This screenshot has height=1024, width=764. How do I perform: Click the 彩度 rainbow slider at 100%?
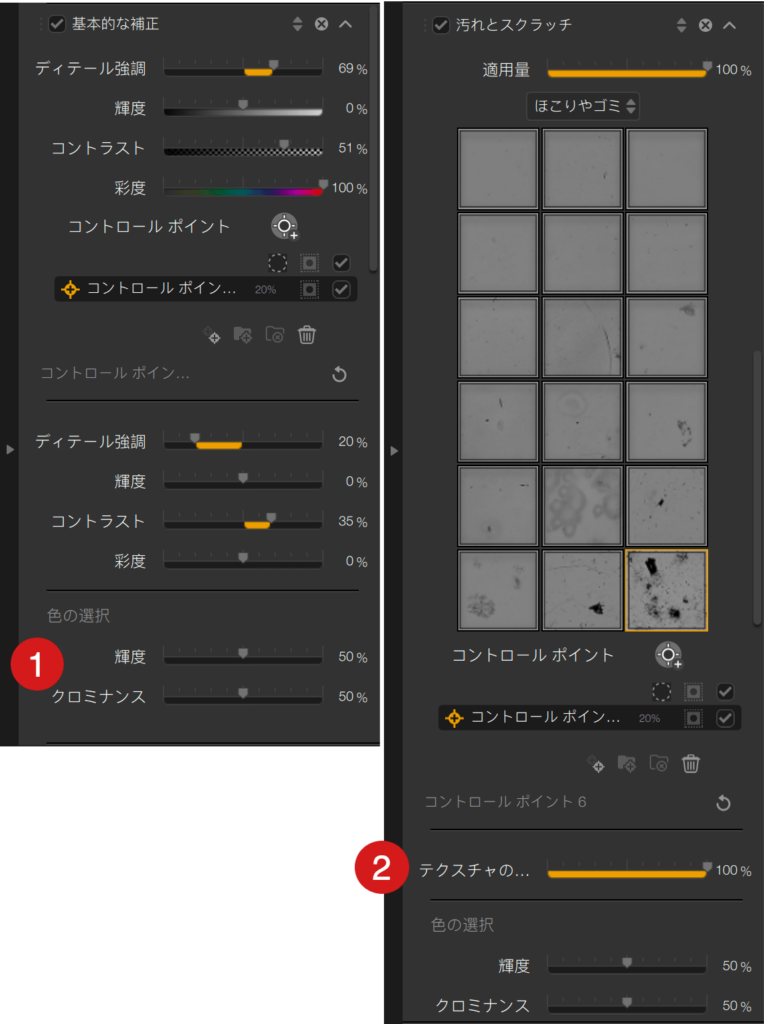243,189
